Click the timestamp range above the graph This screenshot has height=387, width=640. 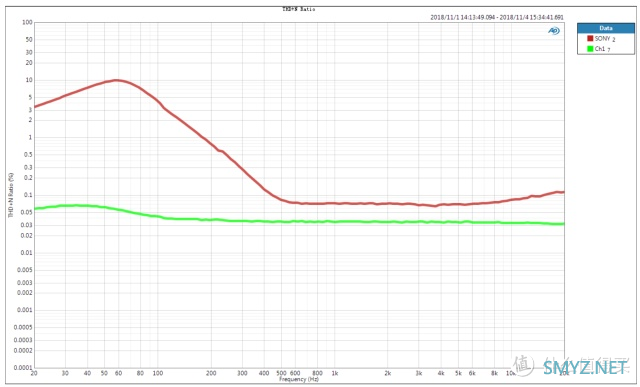(x=497, y=17)
